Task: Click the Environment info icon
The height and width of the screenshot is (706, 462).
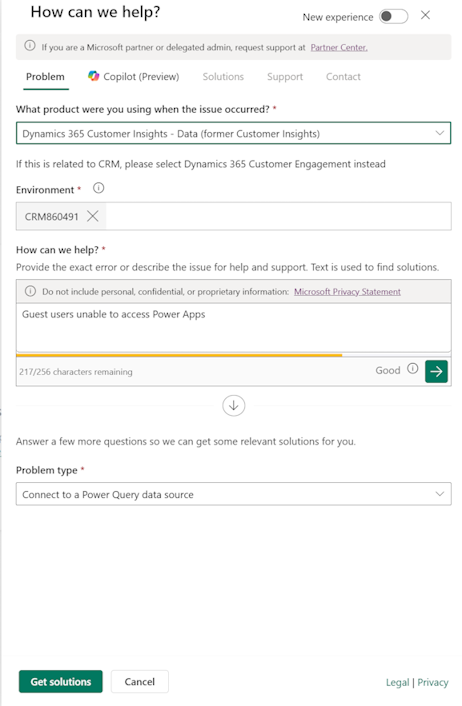Action: 98,188
